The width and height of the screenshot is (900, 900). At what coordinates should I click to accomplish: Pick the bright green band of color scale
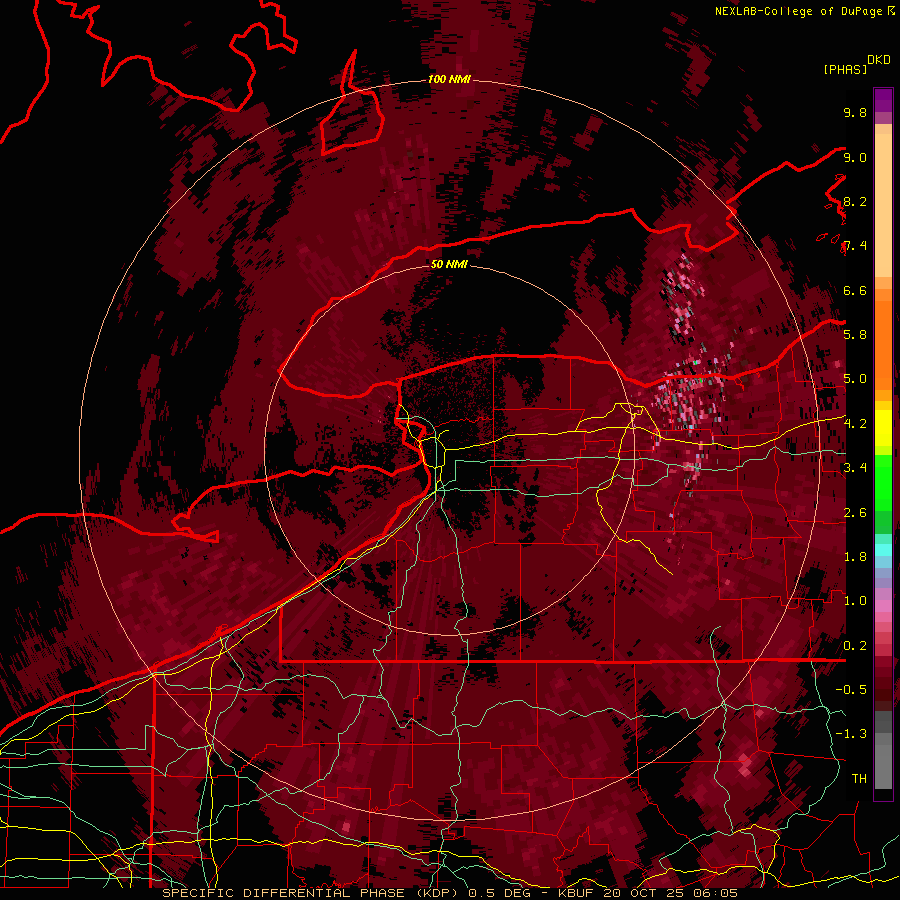pos(883,482)
